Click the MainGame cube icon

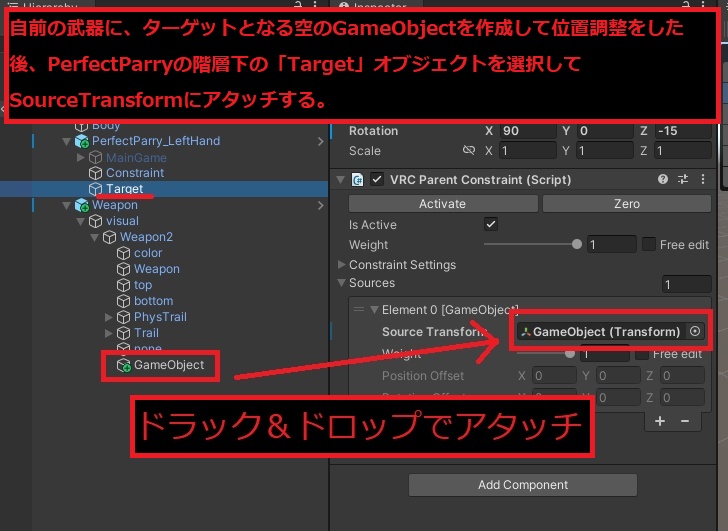[x=95, y=158]
